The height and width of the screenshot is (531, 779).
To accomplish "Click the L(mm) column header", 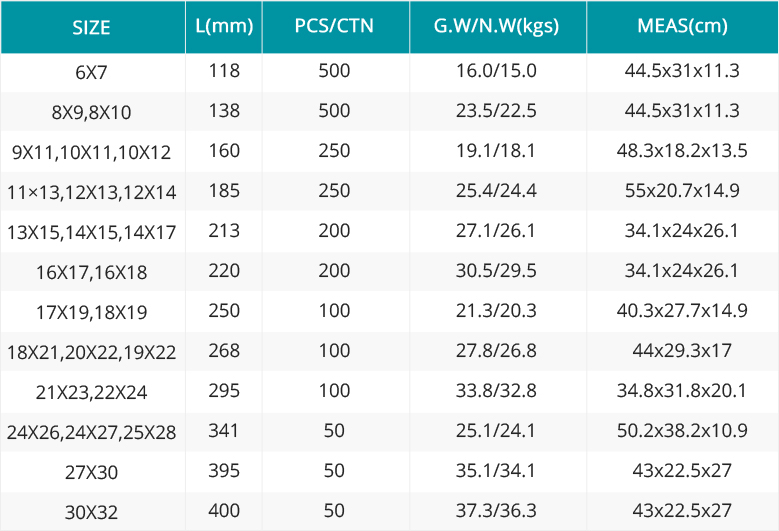I will pyautogui.click(x=224, y=26).
